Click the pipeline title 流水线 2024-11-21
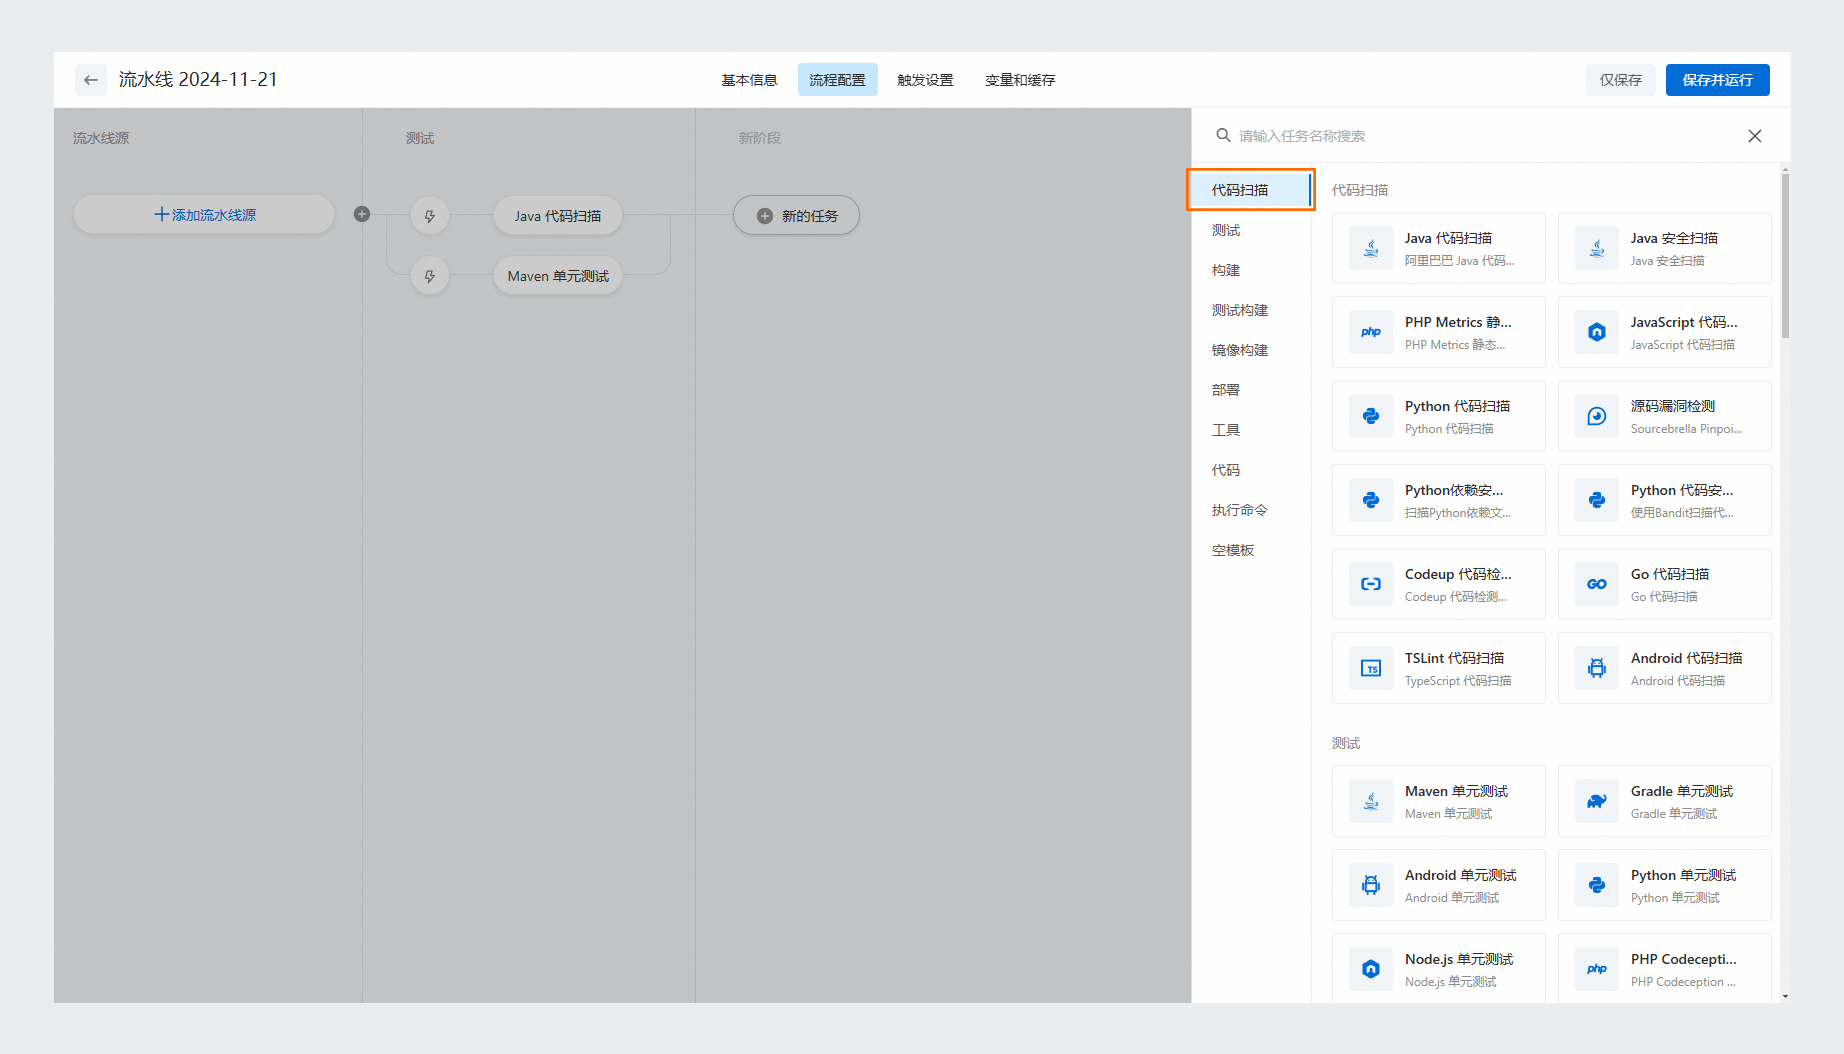1844x1054 pixels. point(198,80)
